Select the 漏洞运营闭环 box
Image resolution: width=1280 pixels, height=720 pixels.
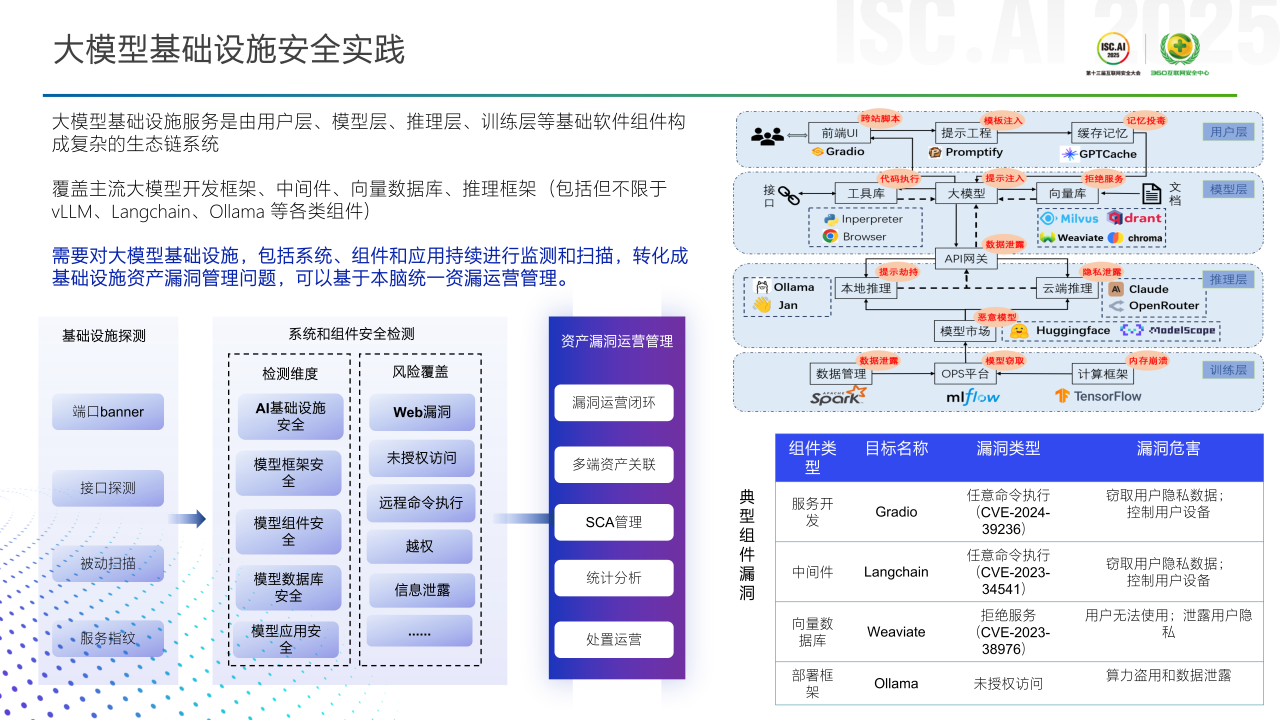[x=614, y=403]
